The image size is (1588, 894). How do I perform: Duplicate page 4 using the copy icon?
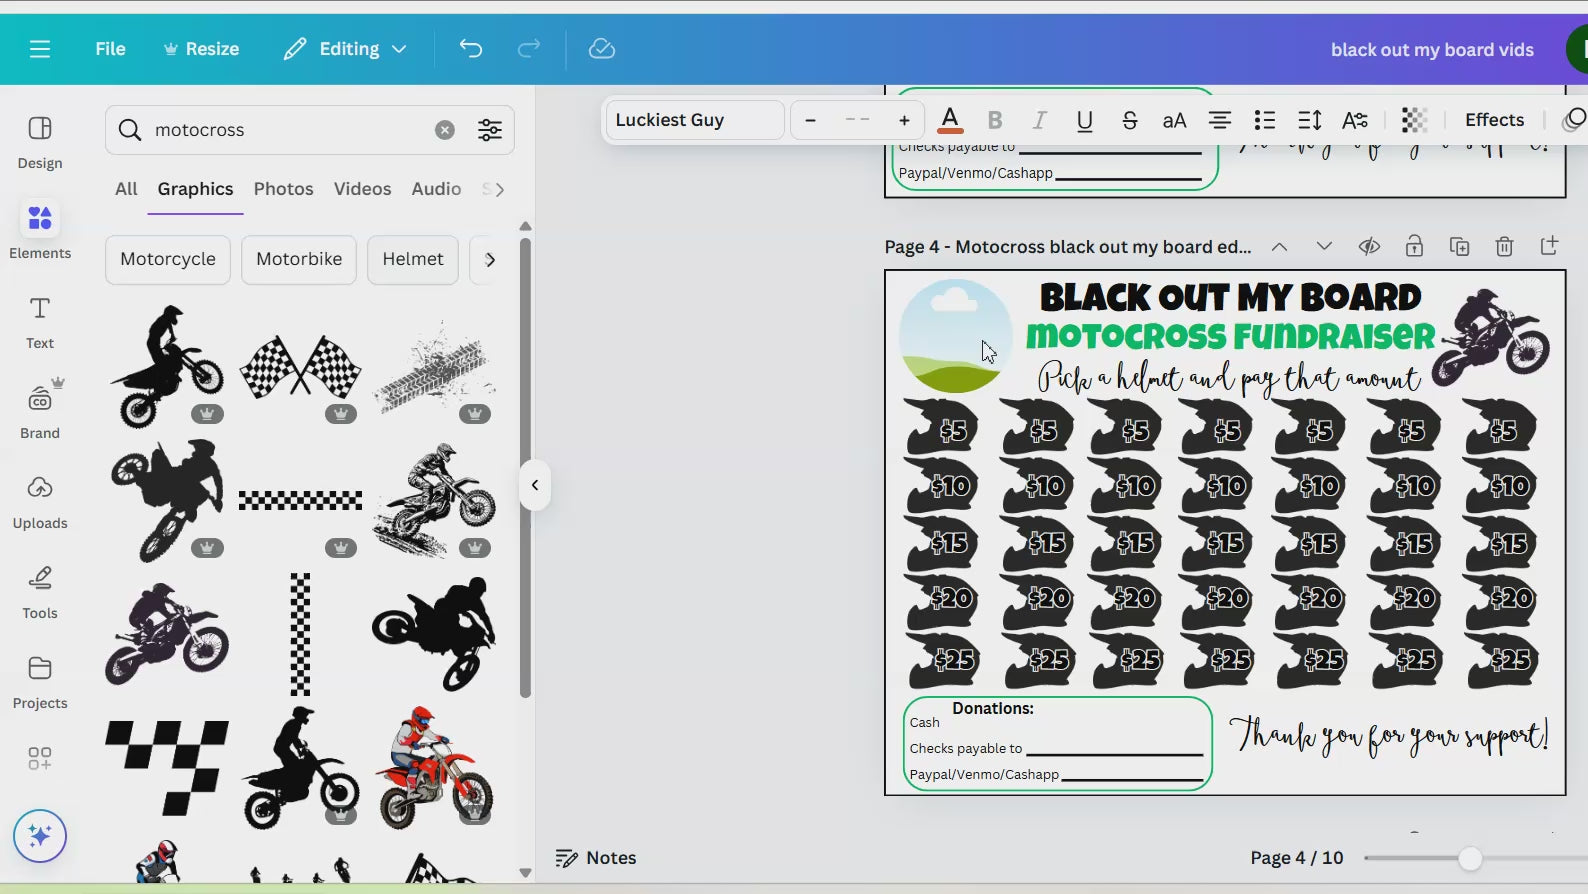[x=1459, y=247]
